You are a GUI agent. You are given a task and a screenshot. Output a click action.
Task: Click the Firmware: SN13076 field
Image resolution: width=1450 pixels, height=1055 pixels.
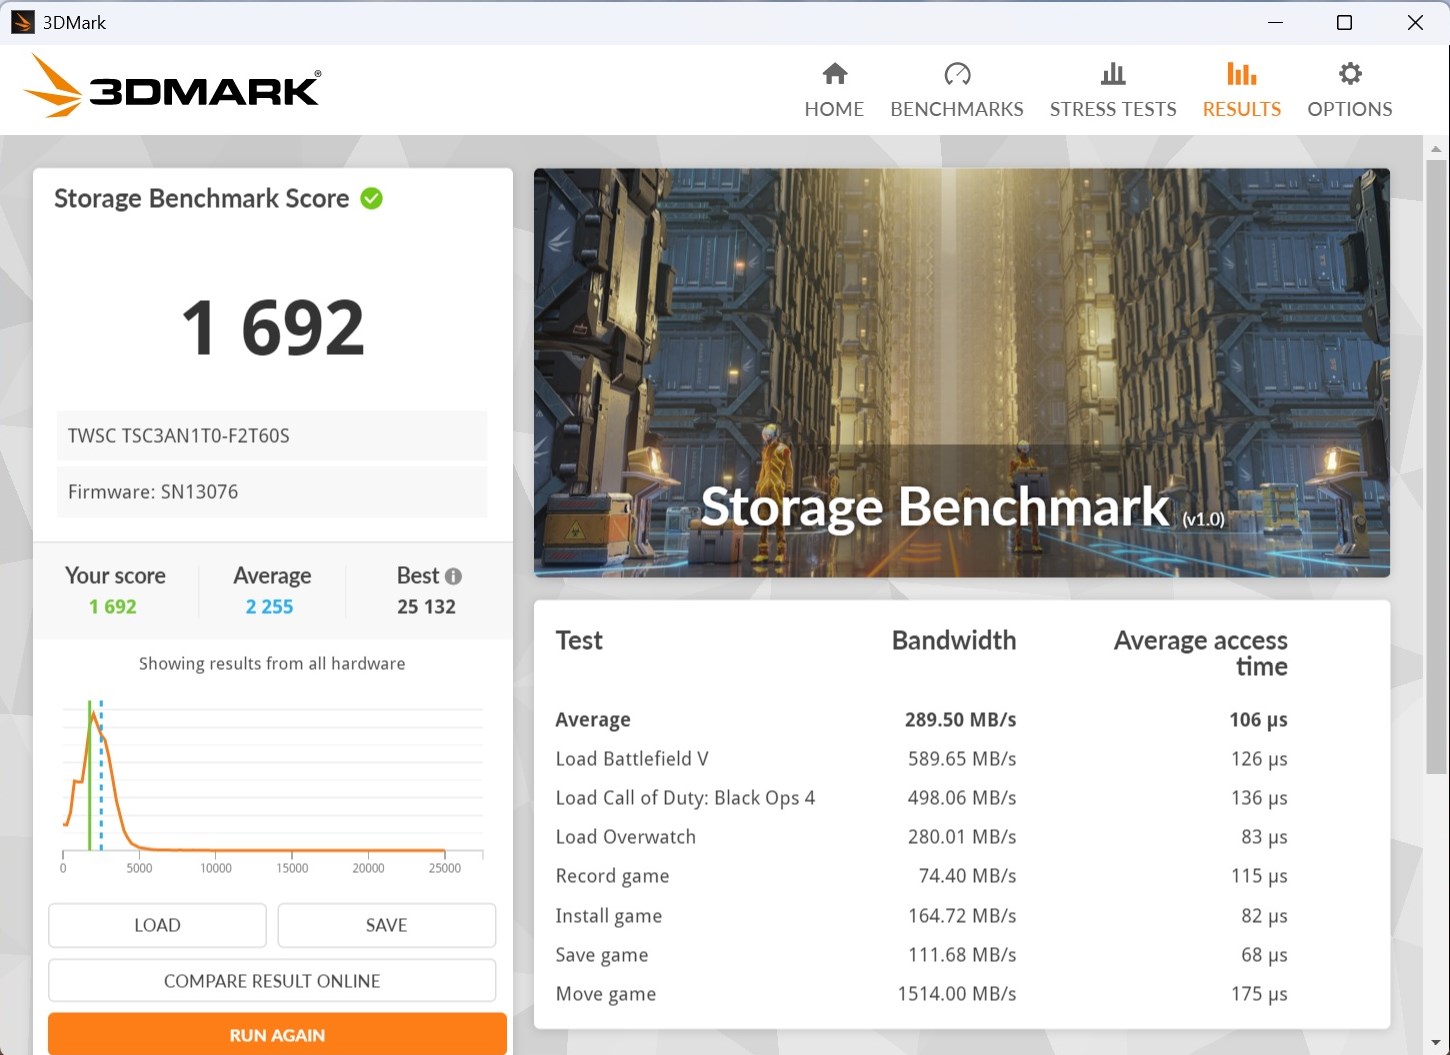click(272, 492)
